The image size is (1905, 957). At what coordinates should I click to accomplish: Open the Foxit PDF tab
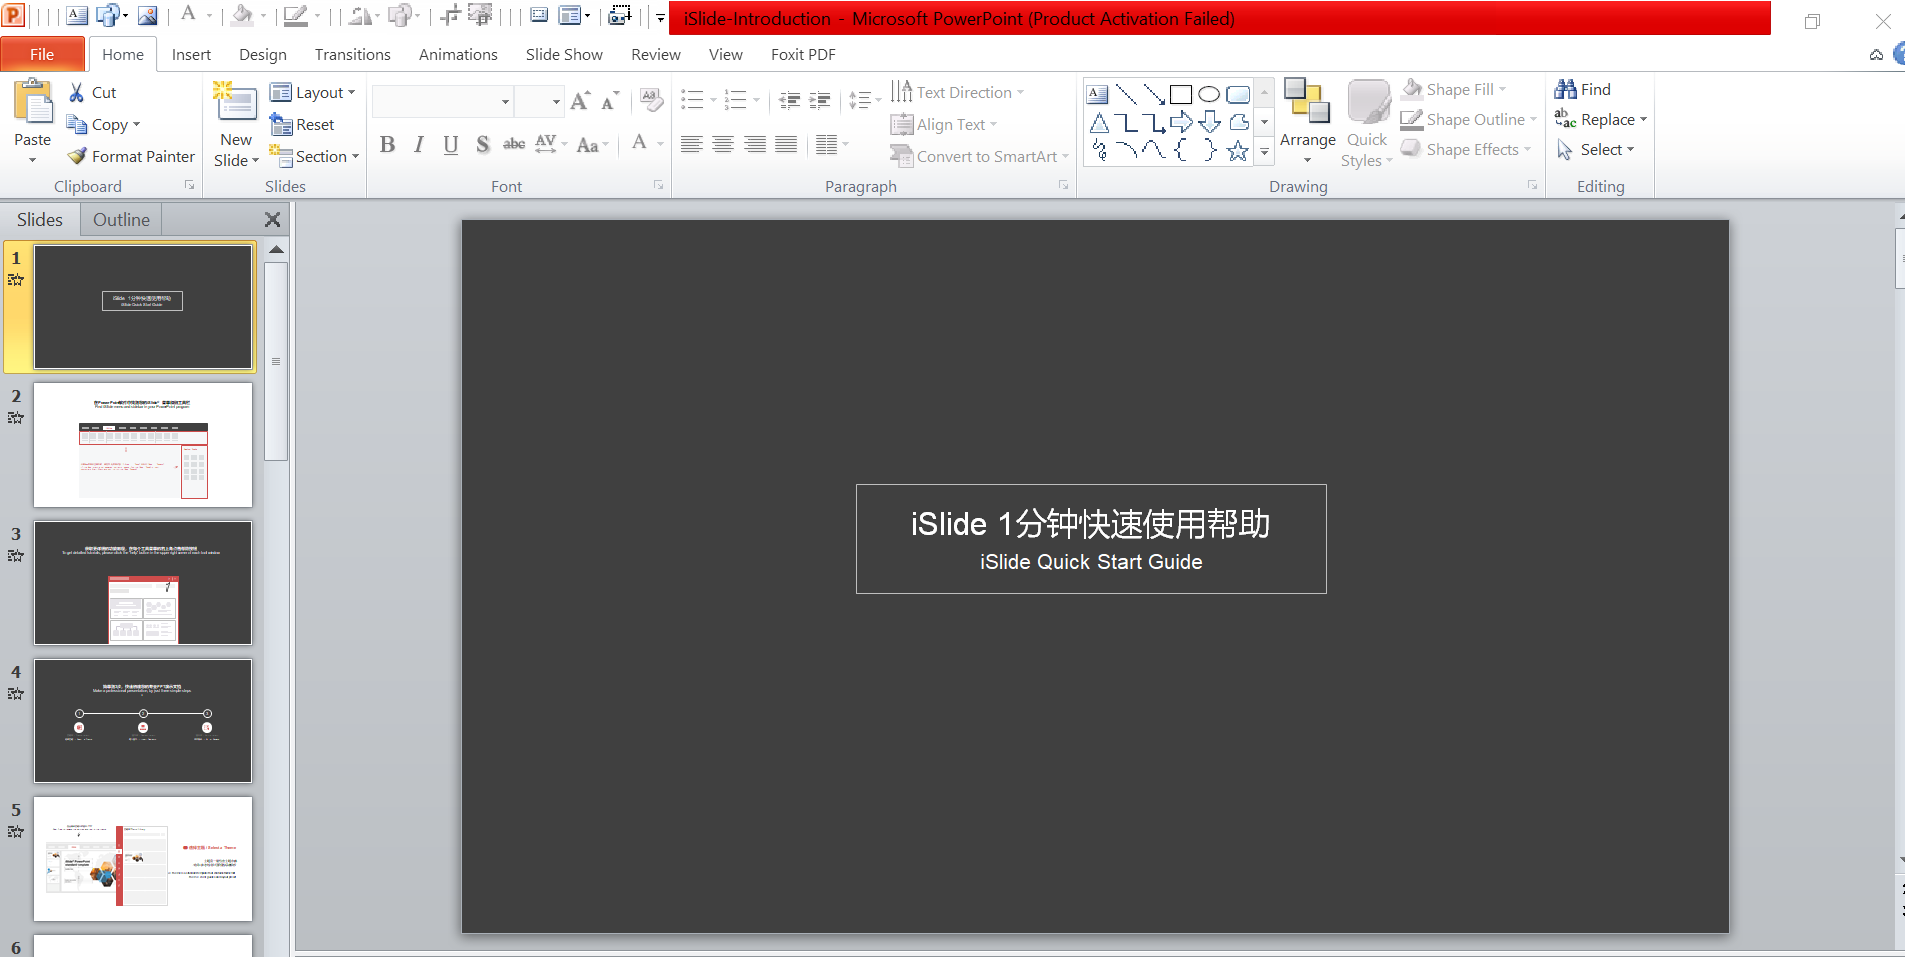pyautogui.click(x=803, y=54)
